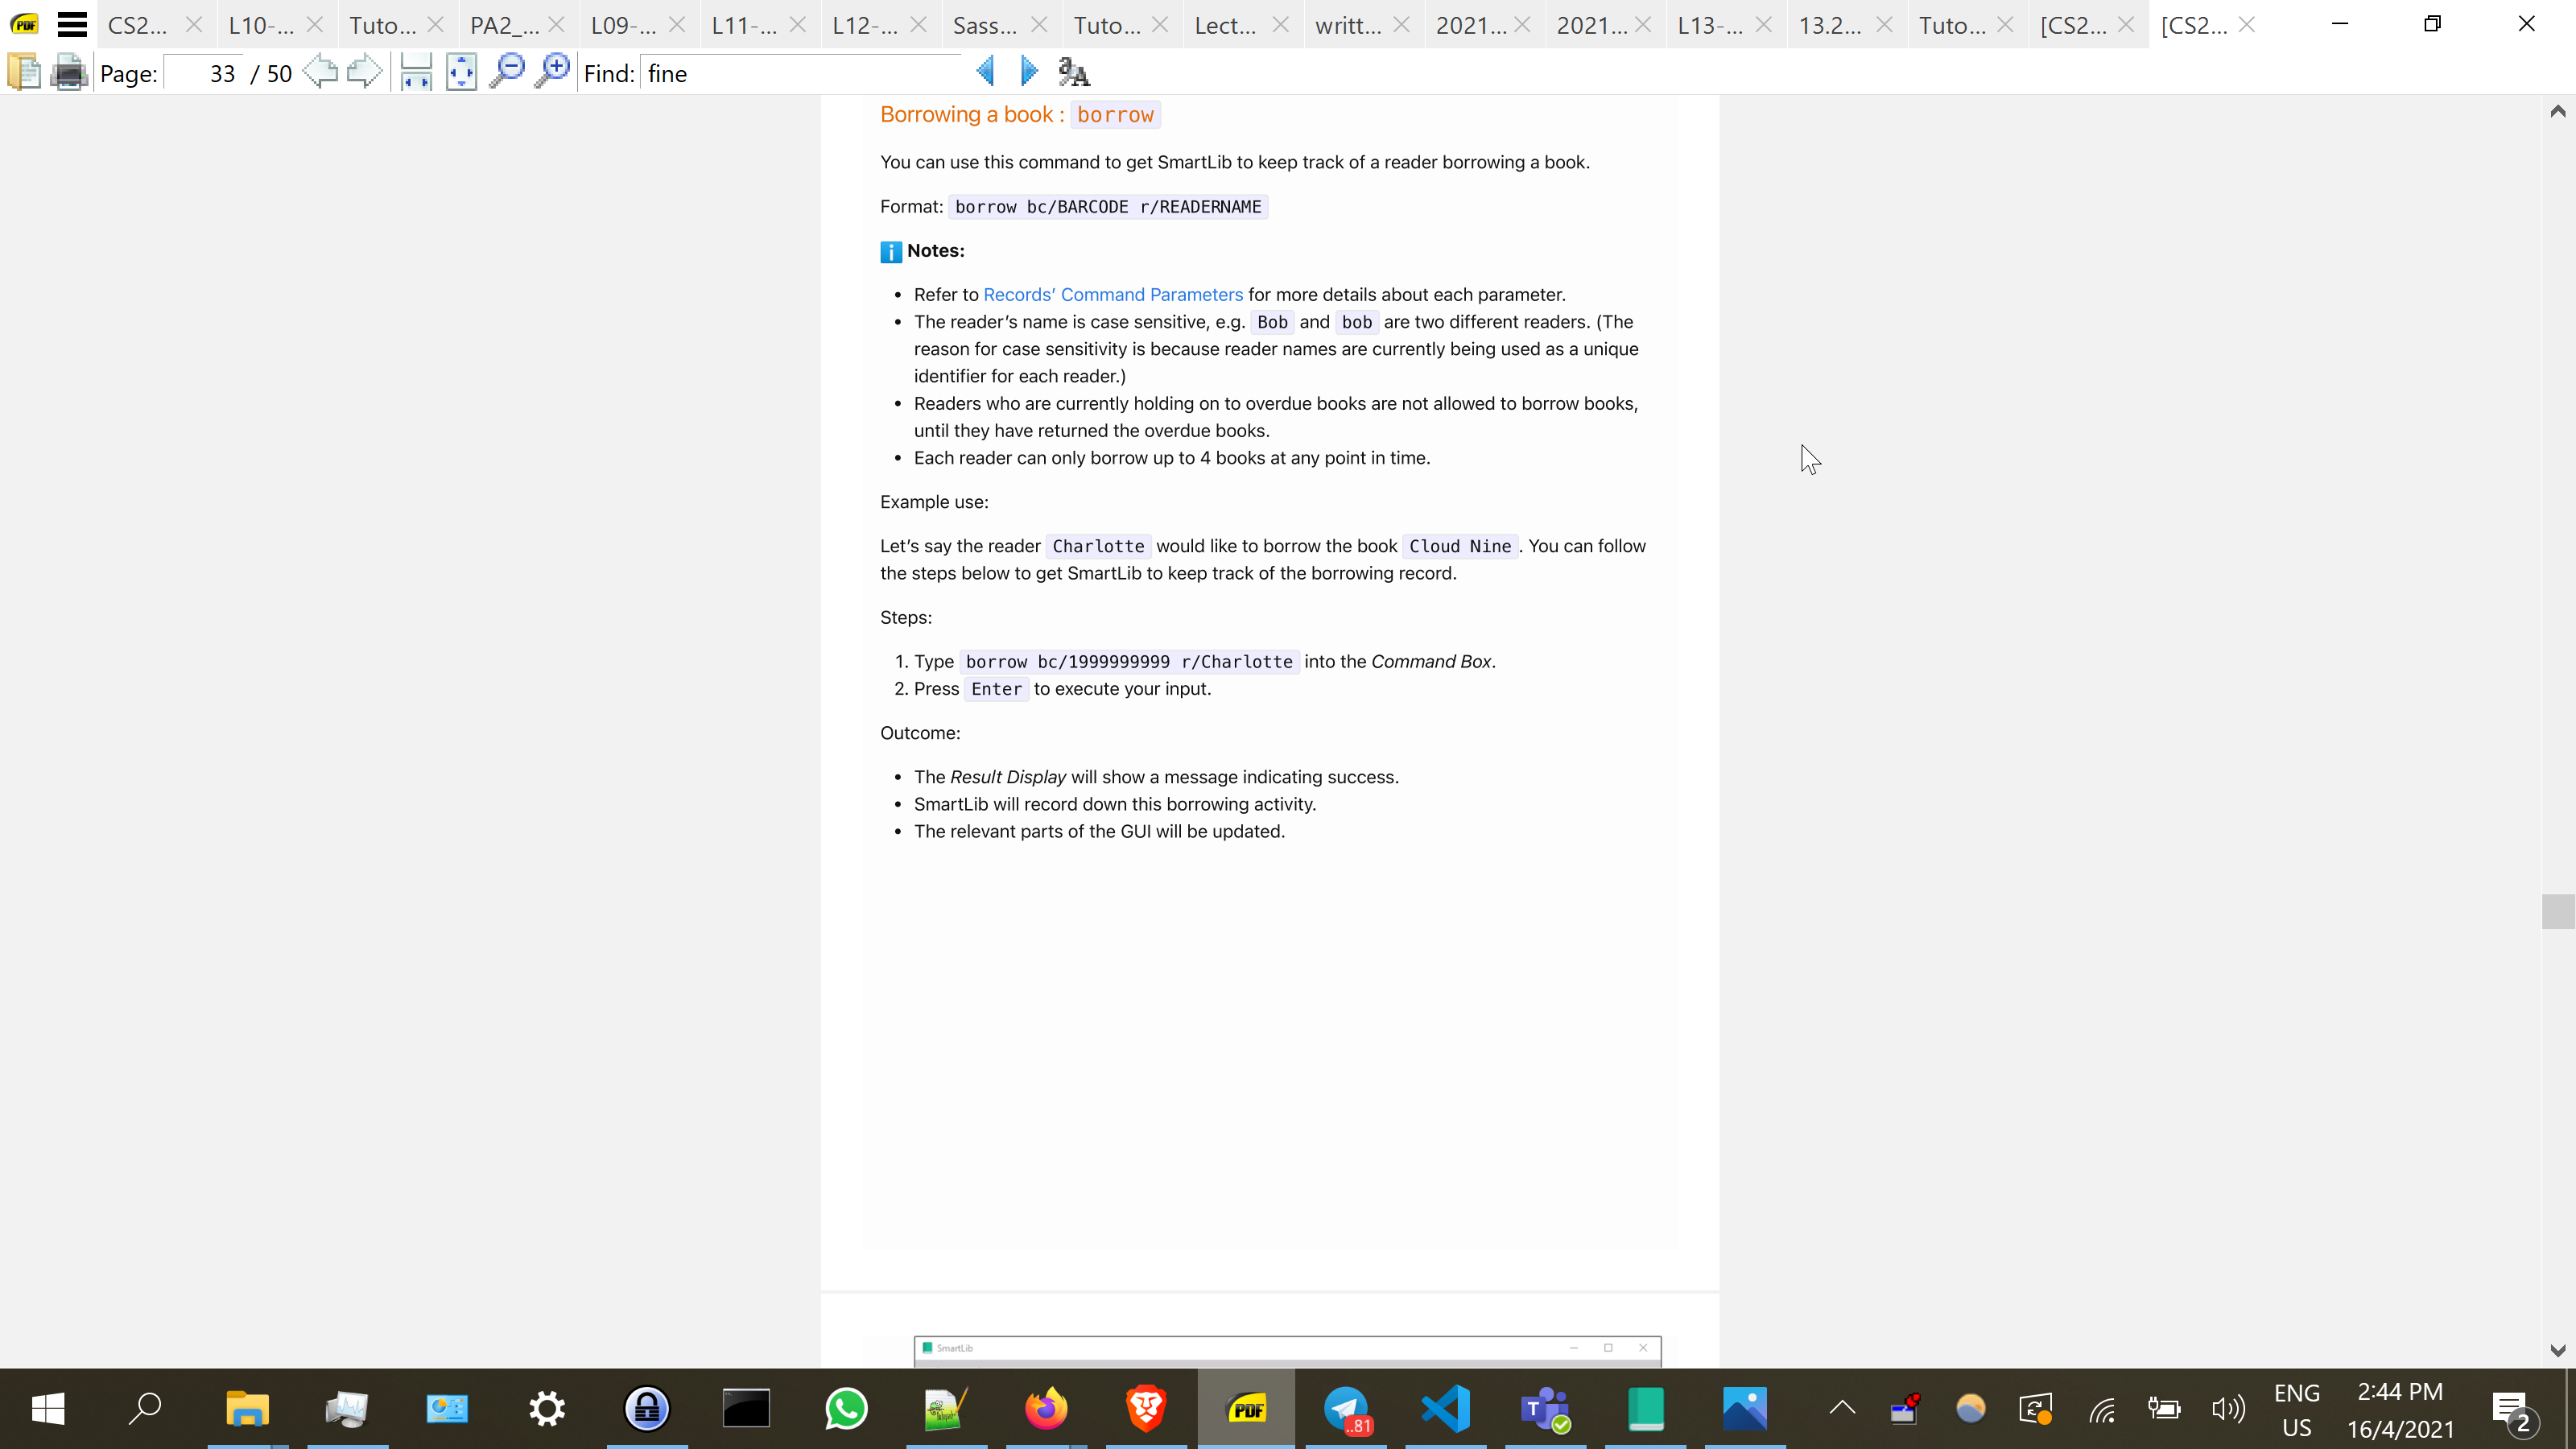Click the Print document icon
Screen dimensions: 2576x1449
pyautogui.click(x=68, y=73)
